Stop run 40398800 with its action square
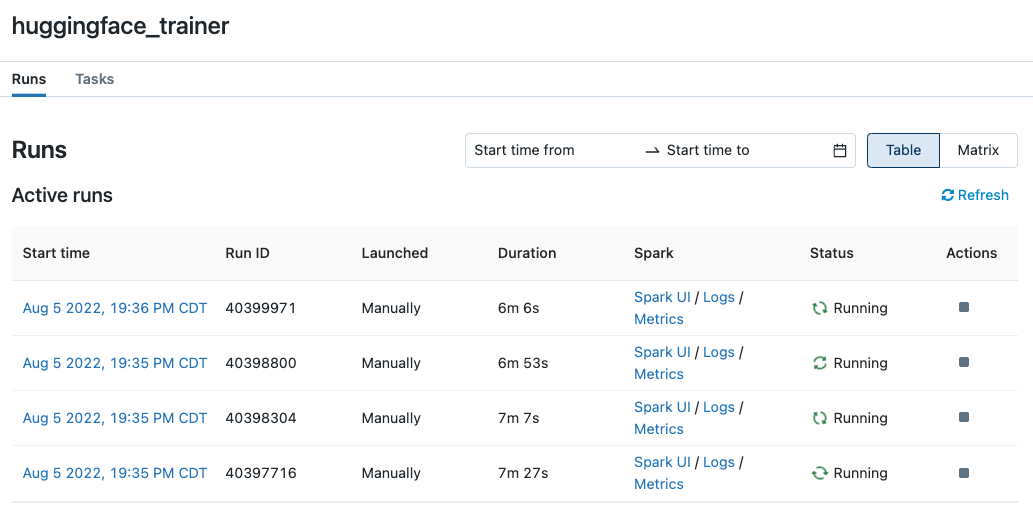The height and width of the screenshot is (520, 1033). (964, 362)
